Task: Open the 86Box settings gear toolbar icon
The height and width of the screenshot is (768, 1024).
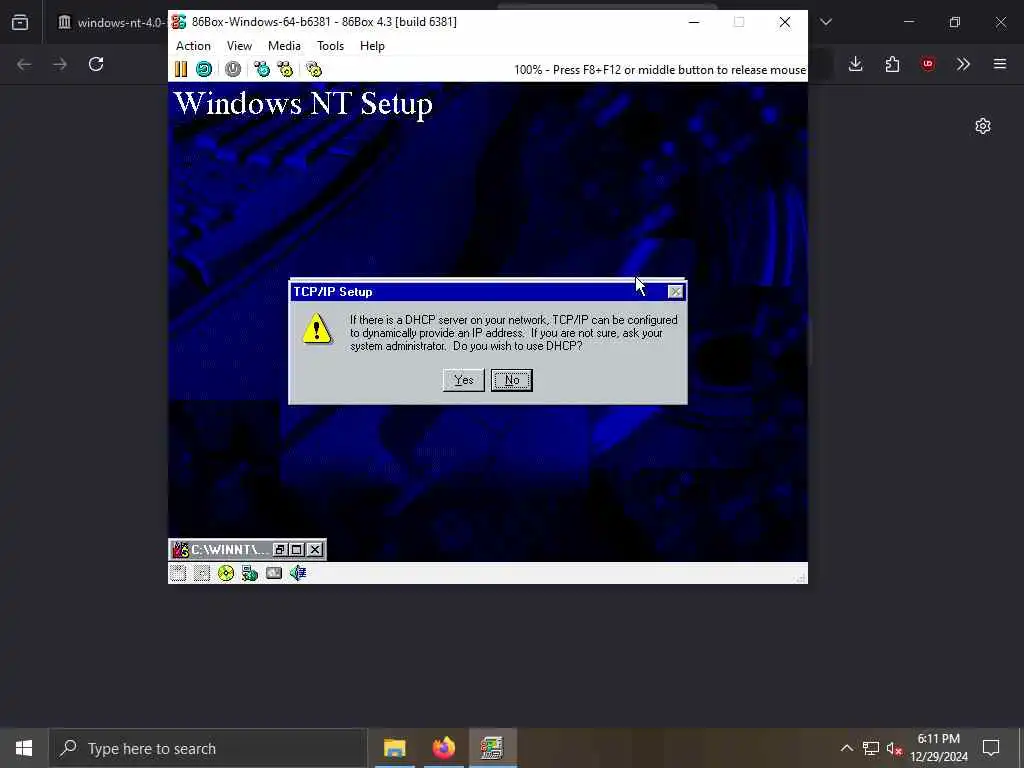Action: pyautogui.click(x=314, y=69)
